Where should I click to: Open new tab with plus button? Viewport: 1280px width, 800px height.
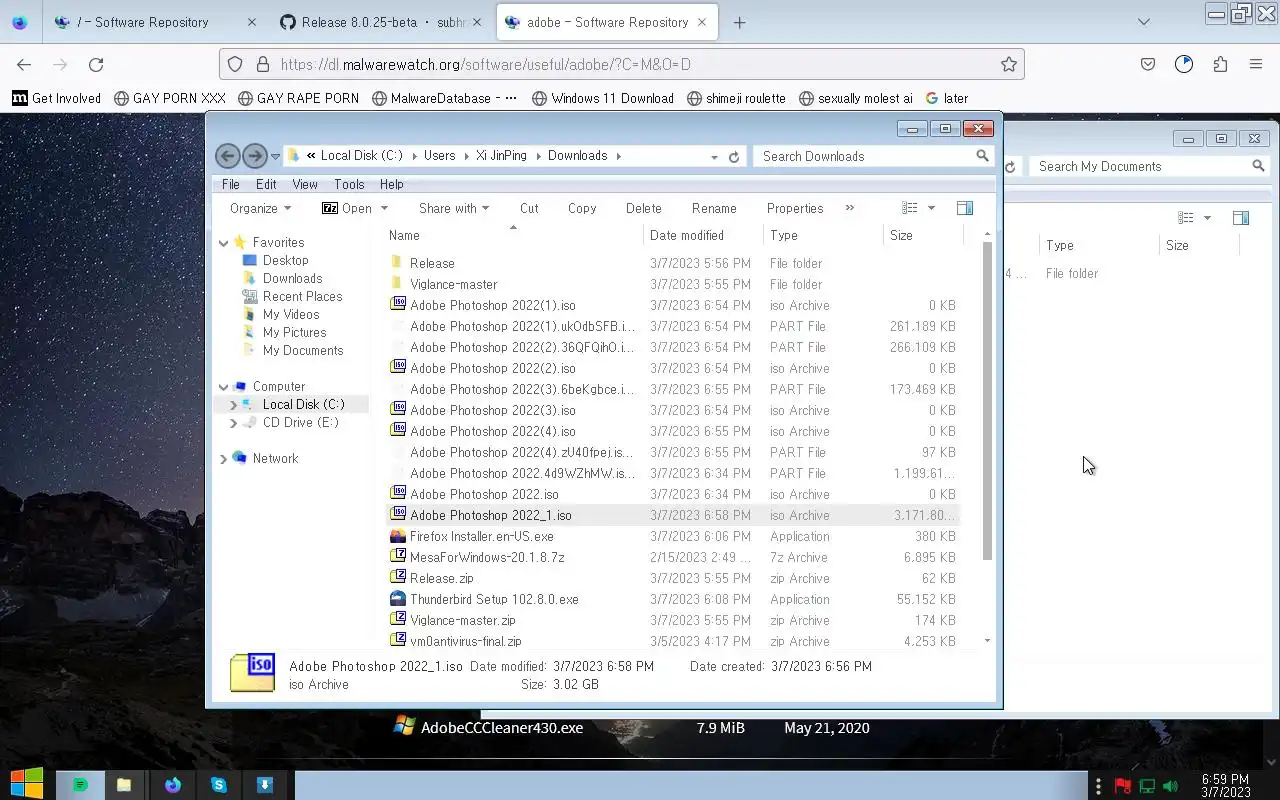coord(739,22)
